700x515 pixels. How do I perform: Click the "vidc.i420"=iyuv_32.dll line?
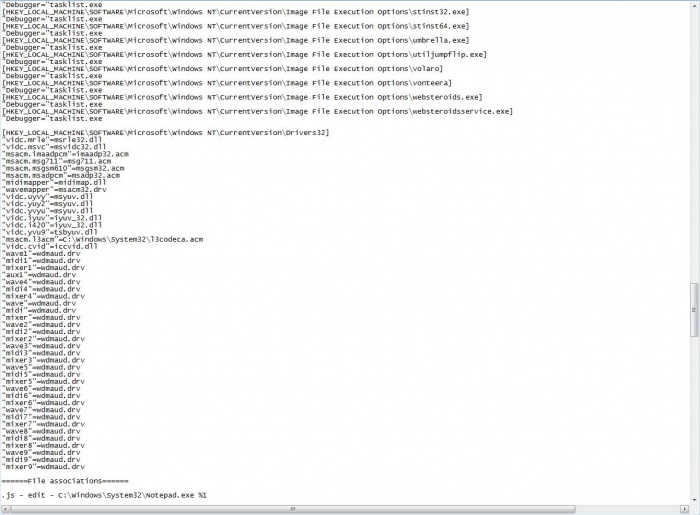(x=52, y=225)
